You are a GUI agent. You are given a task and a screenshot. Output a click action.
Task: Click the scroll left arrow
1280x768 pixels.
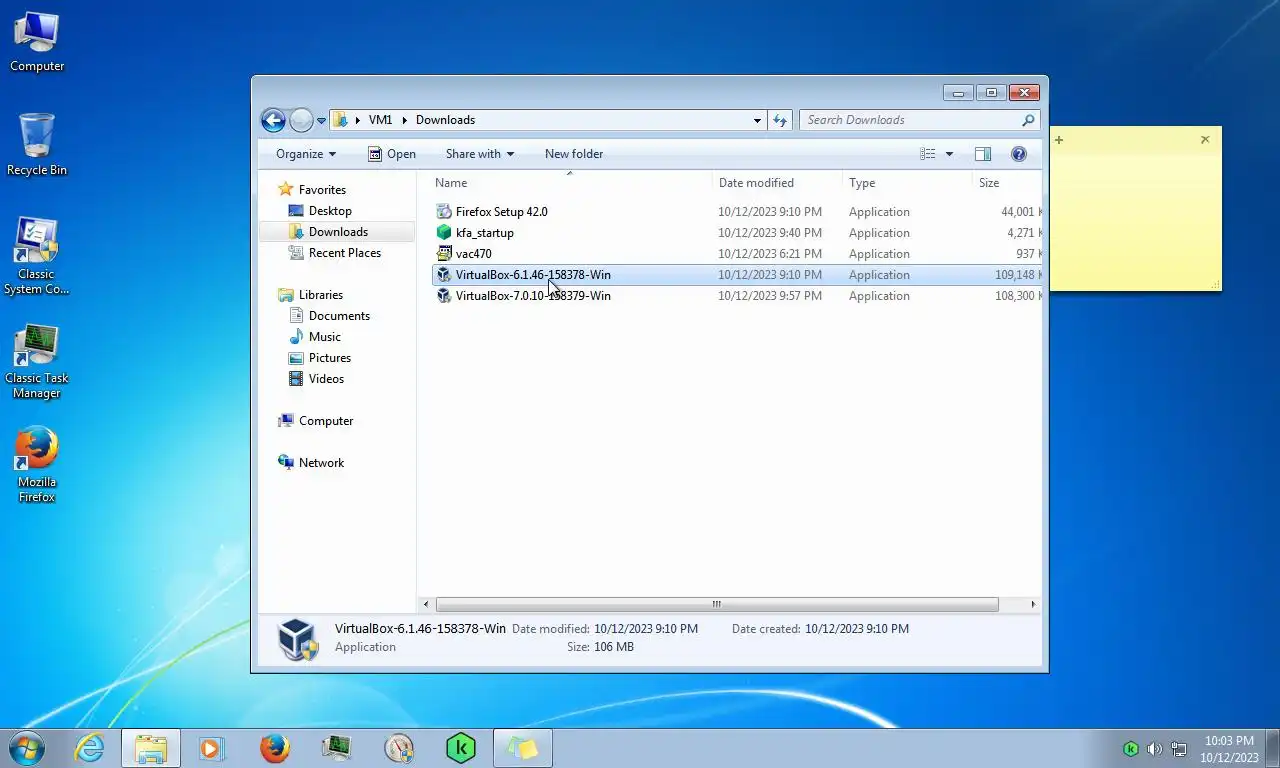426,604
